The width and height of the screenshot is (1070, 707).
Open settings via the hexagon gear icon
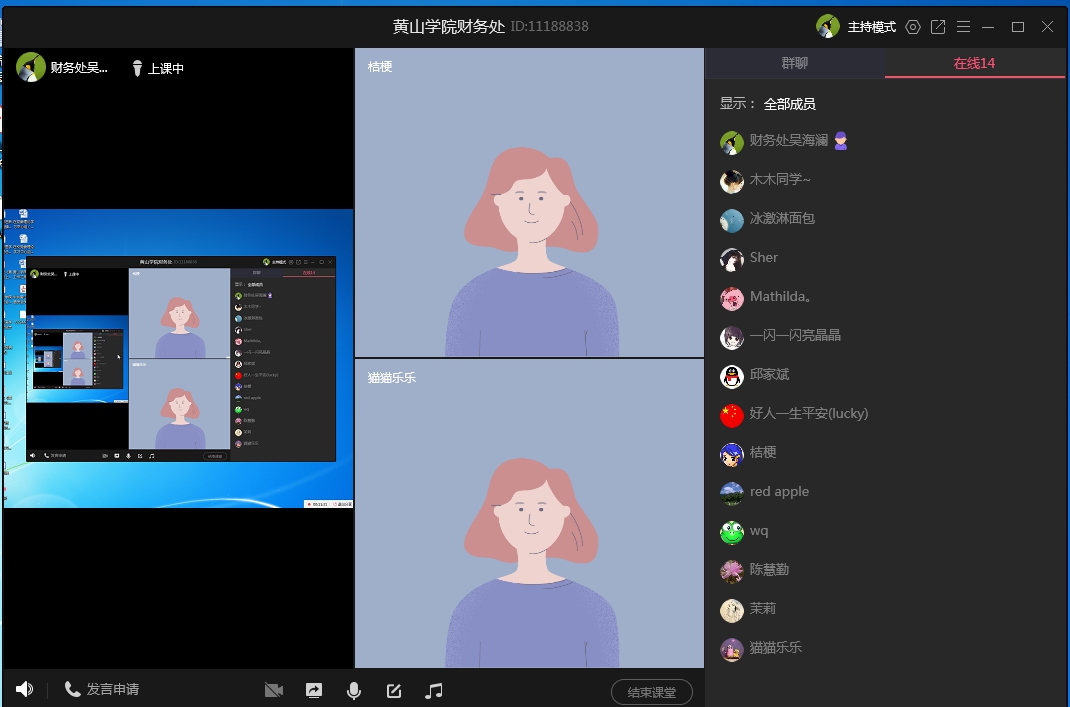[912, 27]
